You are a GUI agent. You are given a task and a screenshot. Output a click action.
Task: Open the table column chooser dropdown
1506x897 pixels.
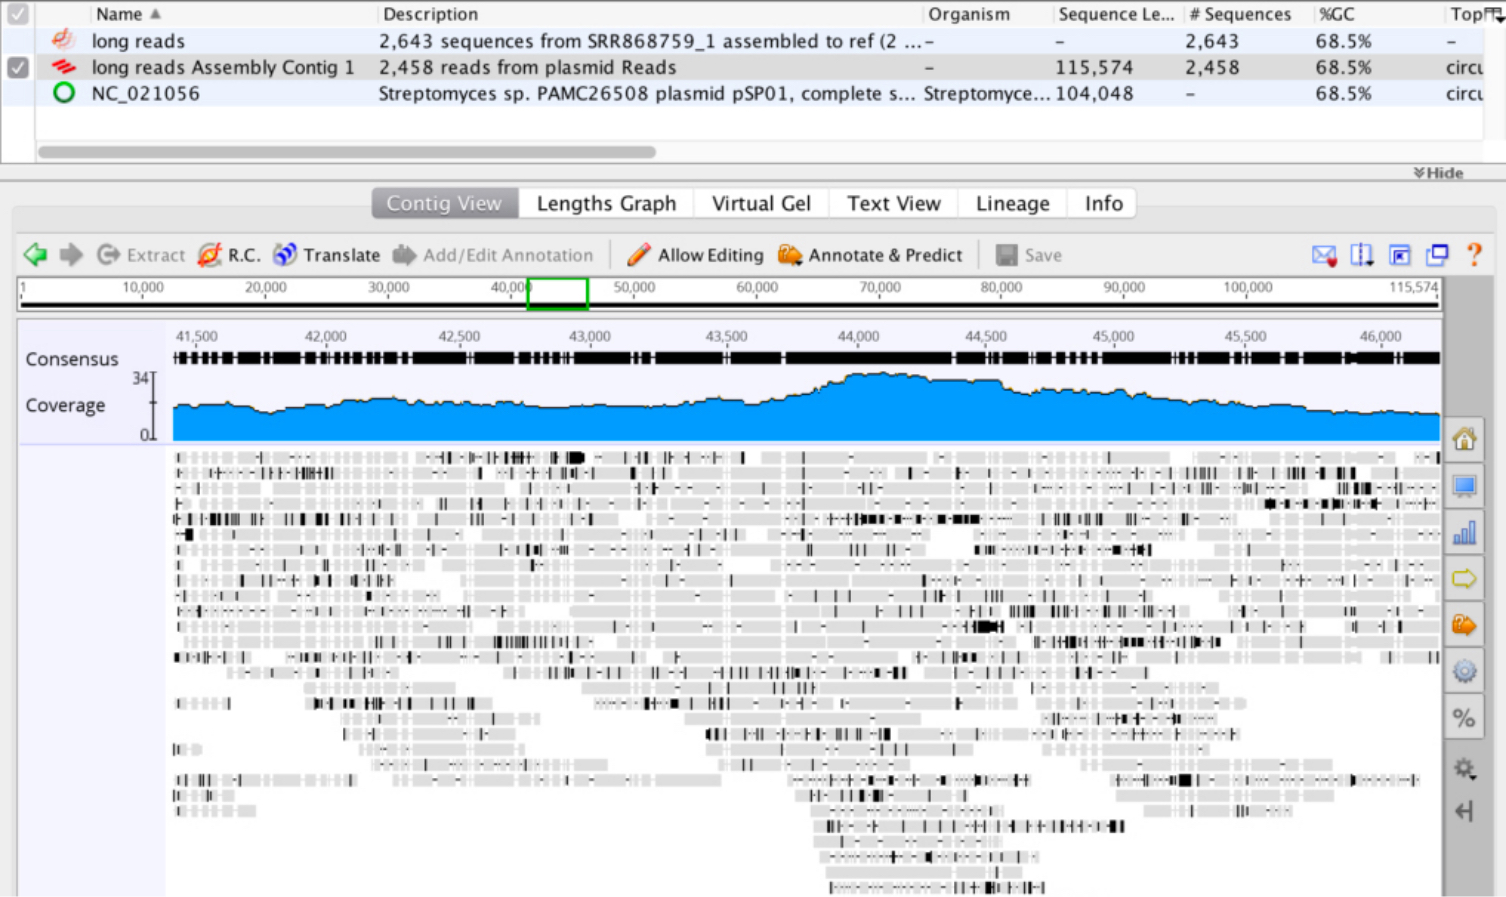tap(1495, 14)
